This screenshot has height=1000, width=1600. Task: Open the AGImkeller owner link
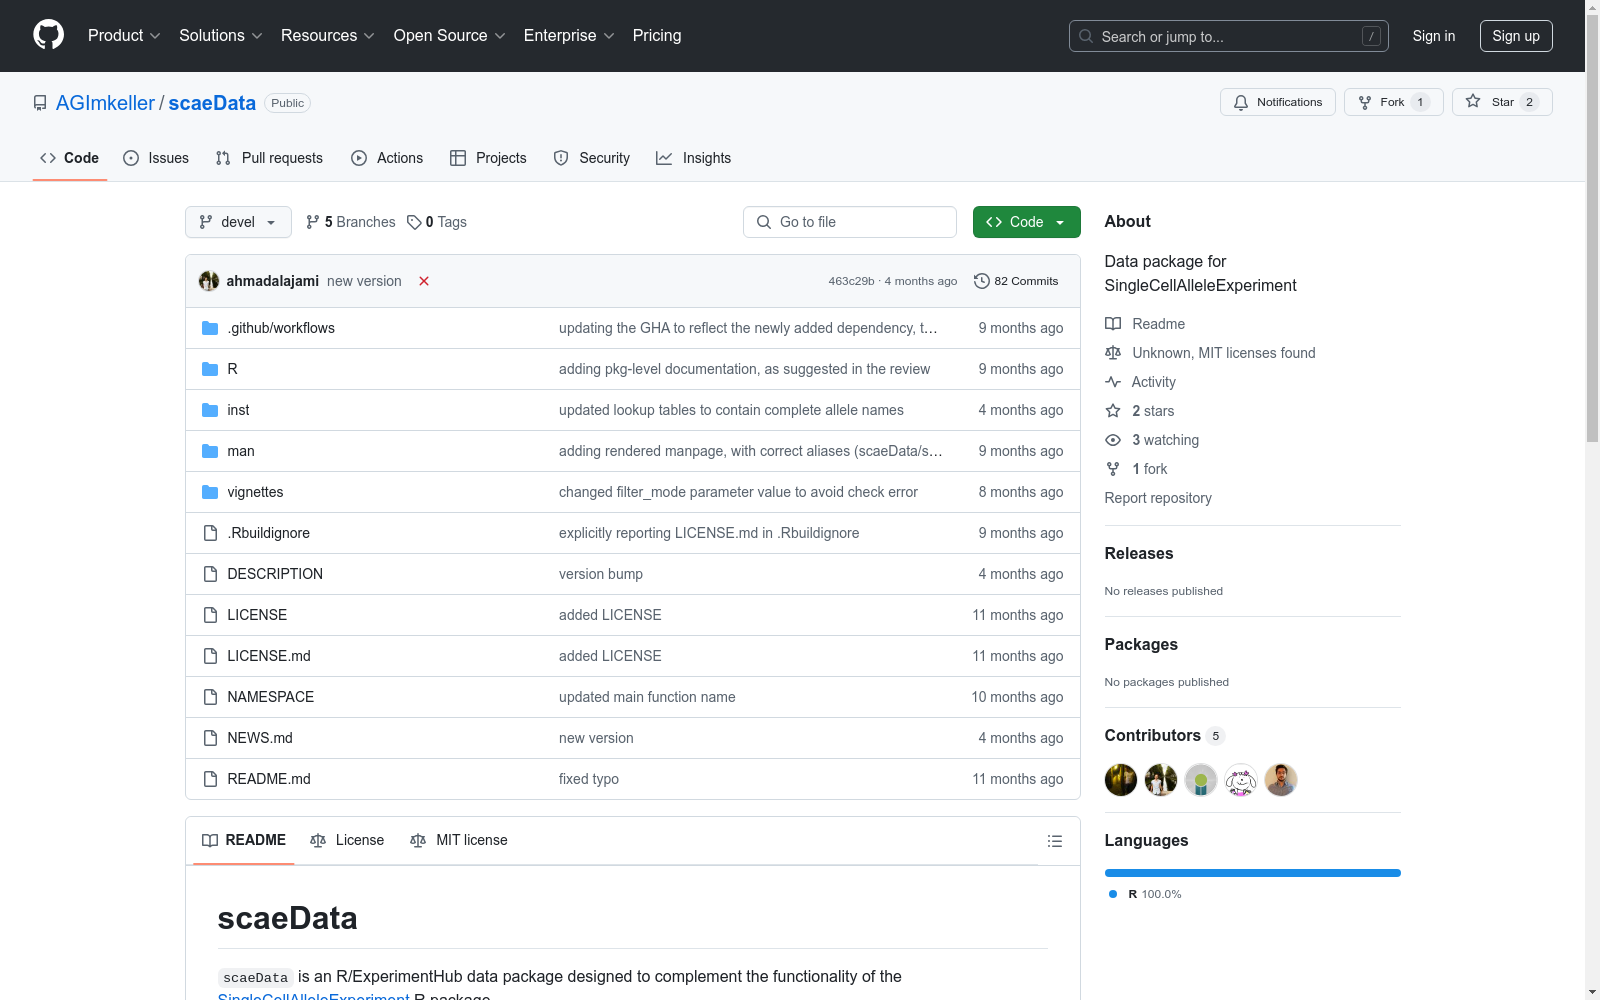[105, 103]
